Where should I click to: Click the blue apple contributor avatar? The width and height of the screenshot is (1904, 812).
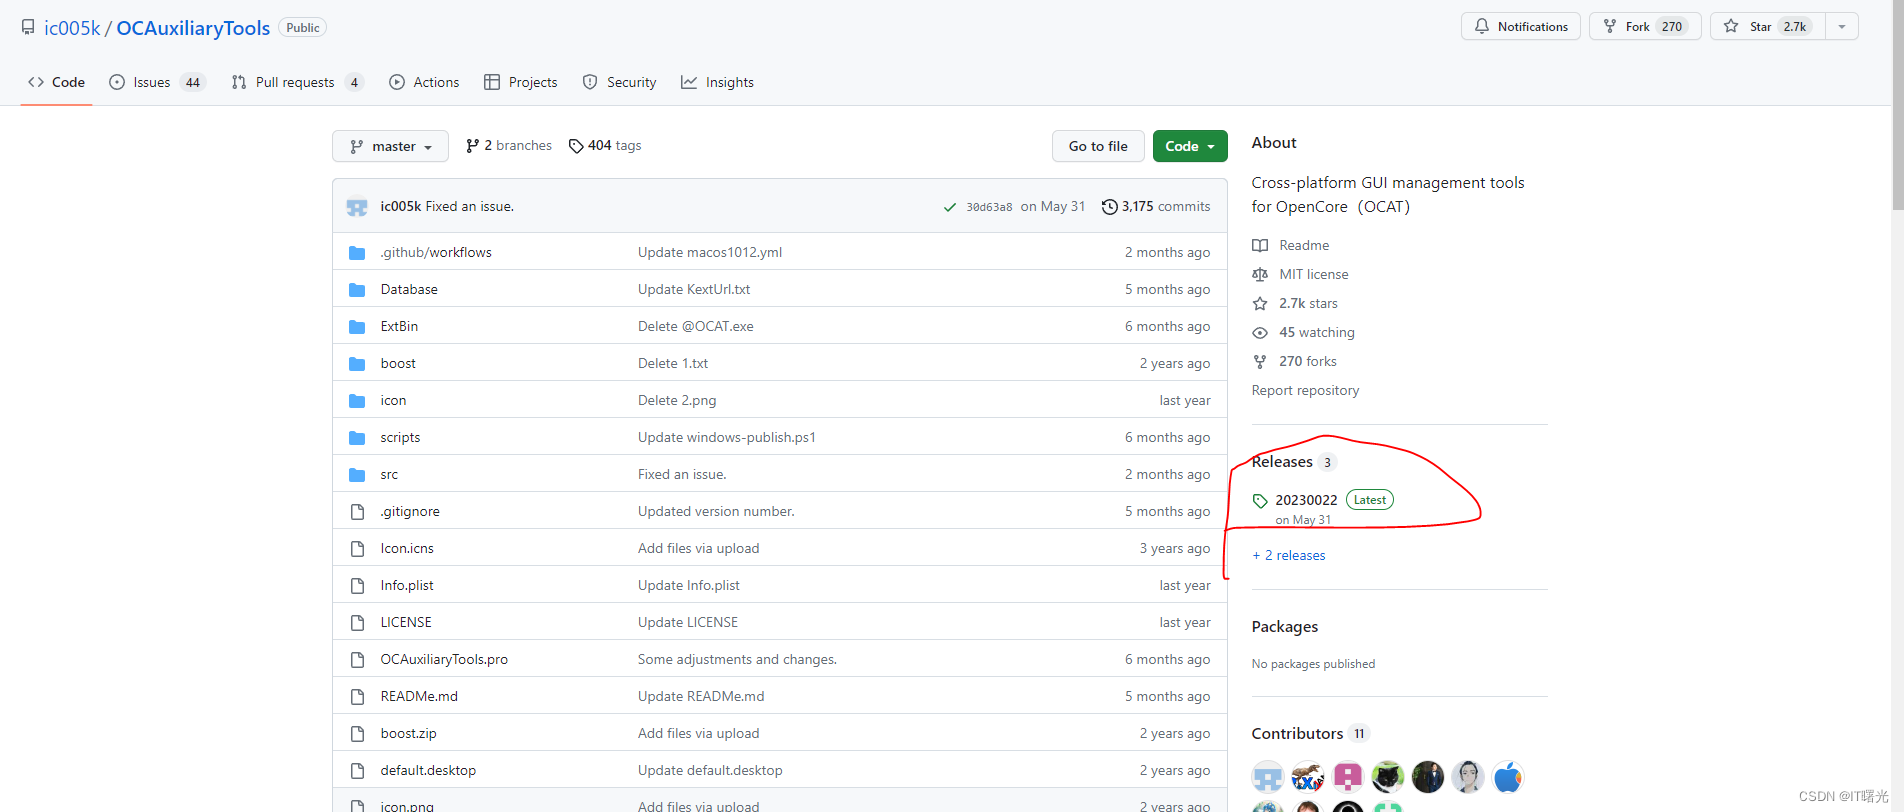point(1508,776)
